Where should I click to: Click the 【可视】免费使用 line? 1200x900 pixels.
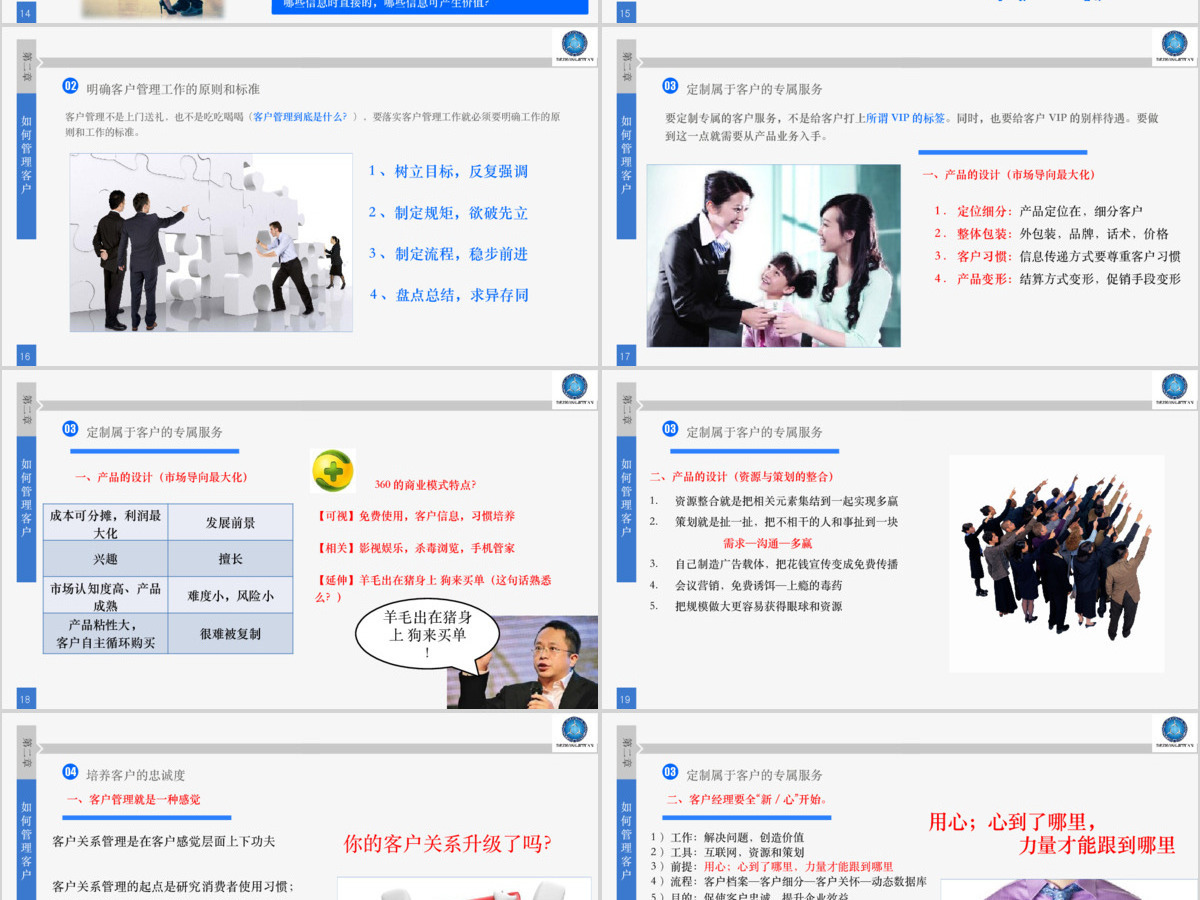415,516
